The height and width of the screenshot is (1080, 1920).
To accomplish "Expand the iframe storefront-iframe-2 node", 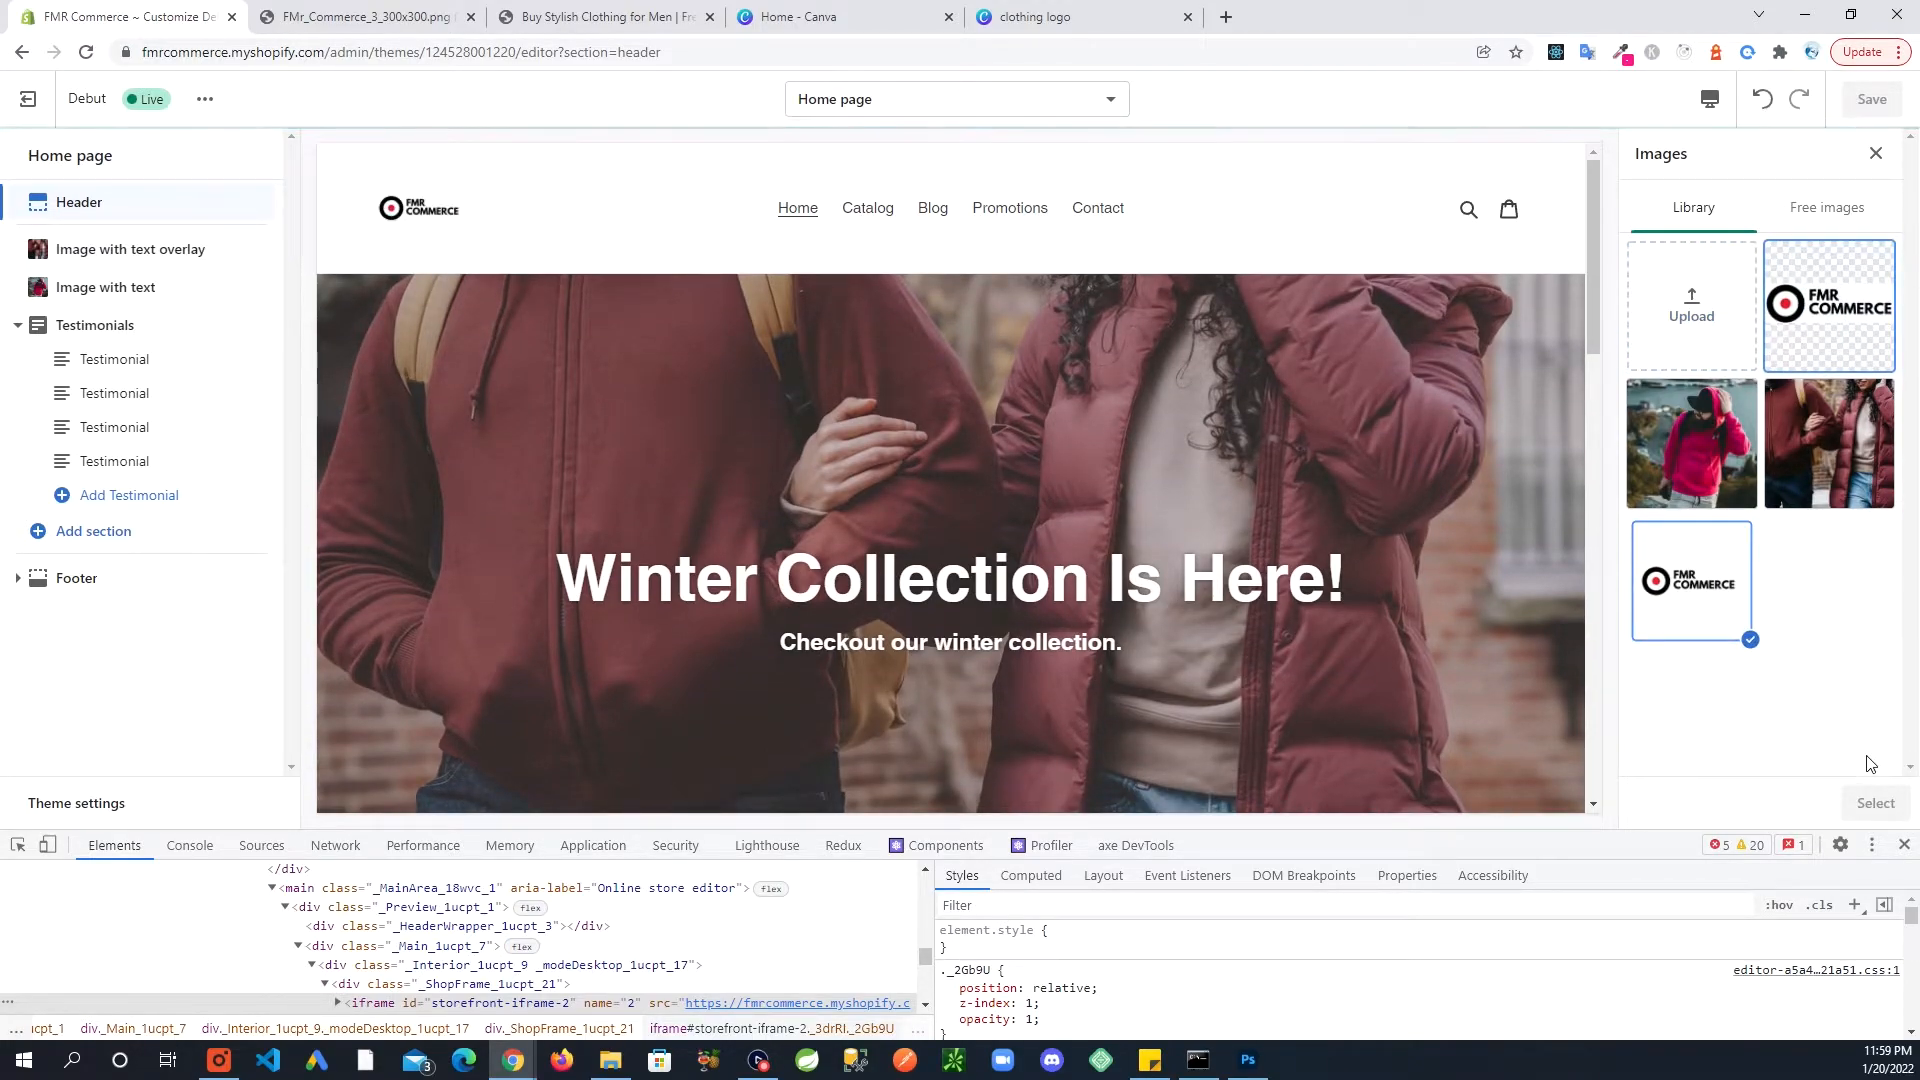I will pyautogui.click(x=338, y=1002).
